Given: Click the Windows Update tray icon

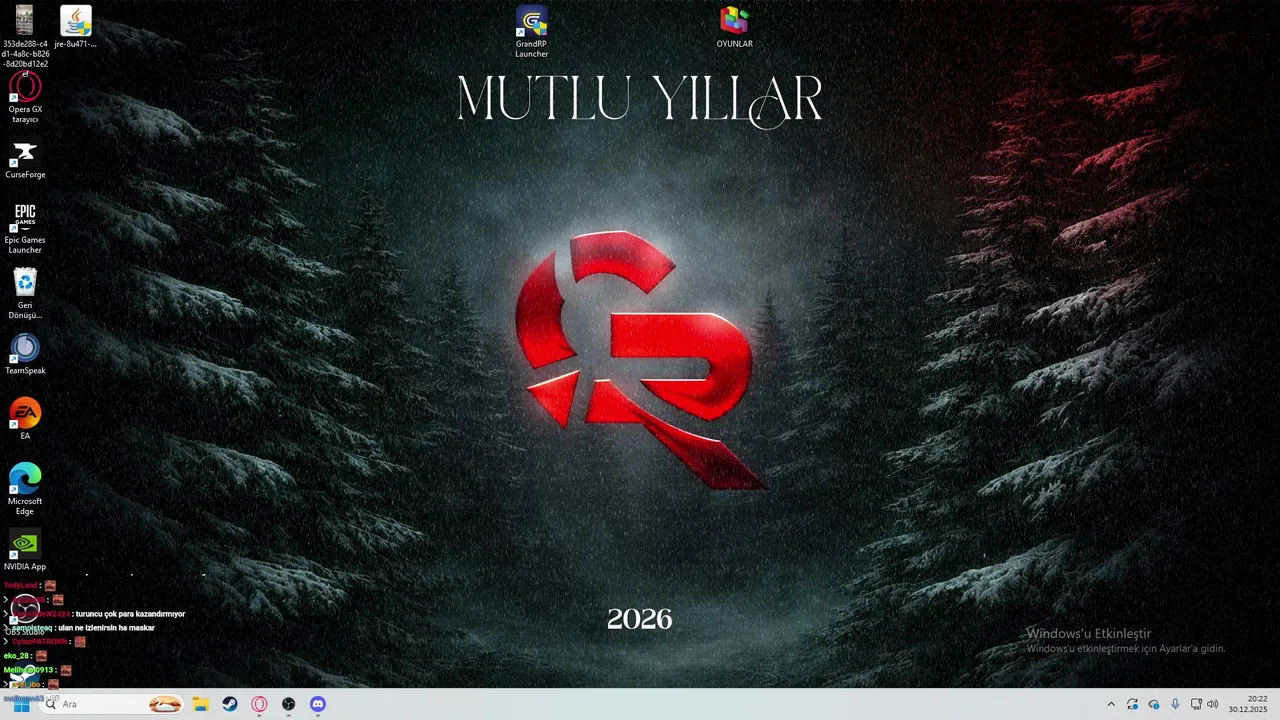Looking at the screenshot, I should coord(1132,704).
